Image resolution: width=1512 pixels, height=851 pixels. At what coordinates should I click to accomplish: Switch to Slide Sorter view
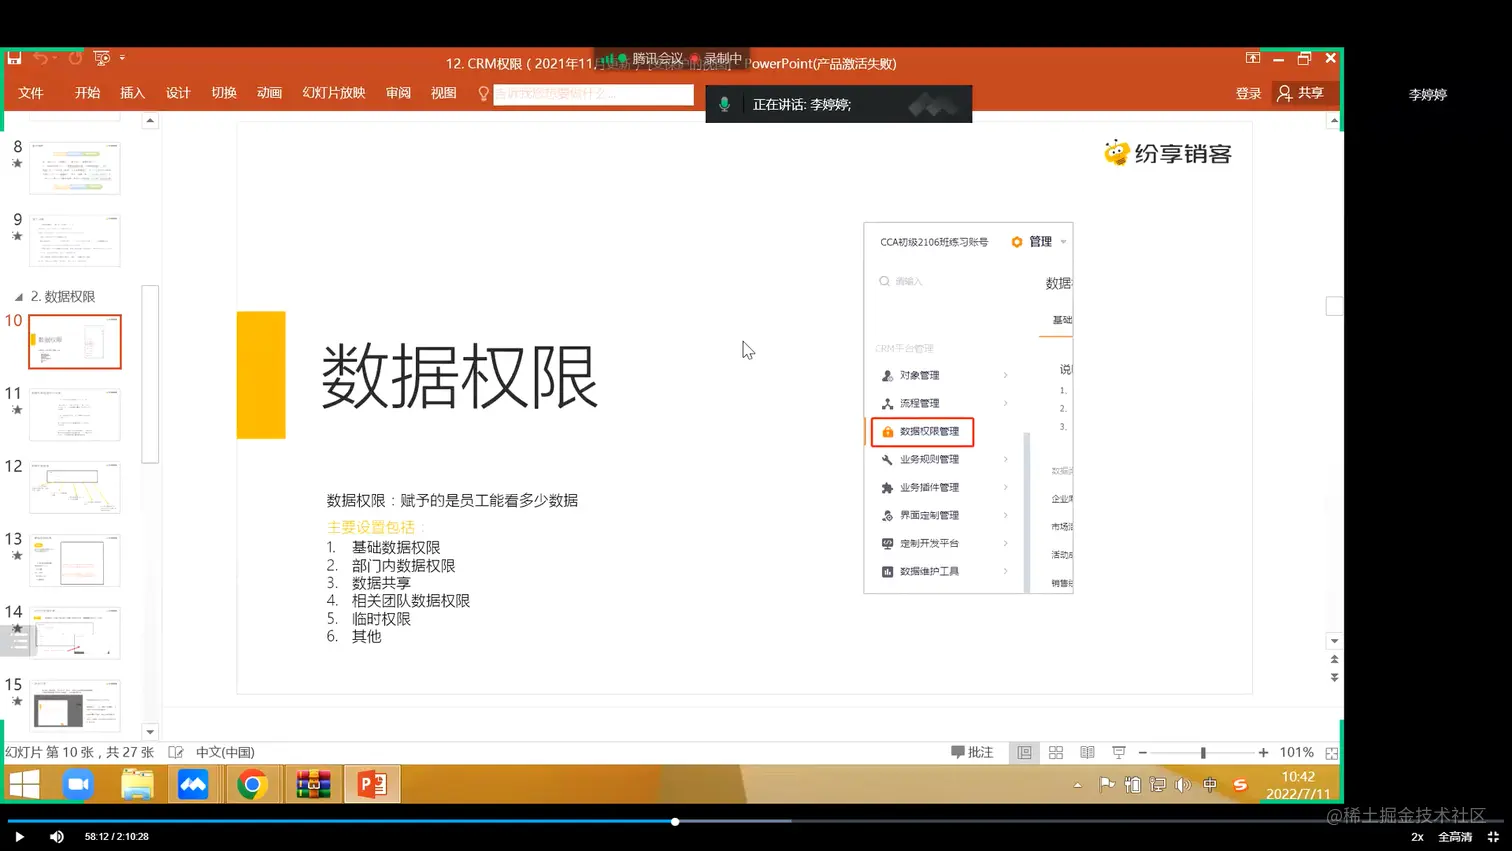pos(1056,753)
